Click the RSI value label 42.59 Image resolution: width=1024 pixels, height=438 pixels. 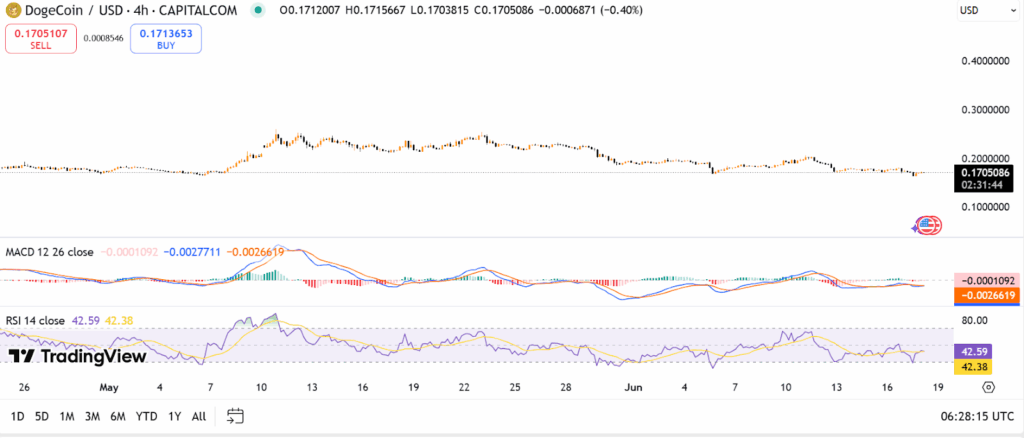click(974, 351)
